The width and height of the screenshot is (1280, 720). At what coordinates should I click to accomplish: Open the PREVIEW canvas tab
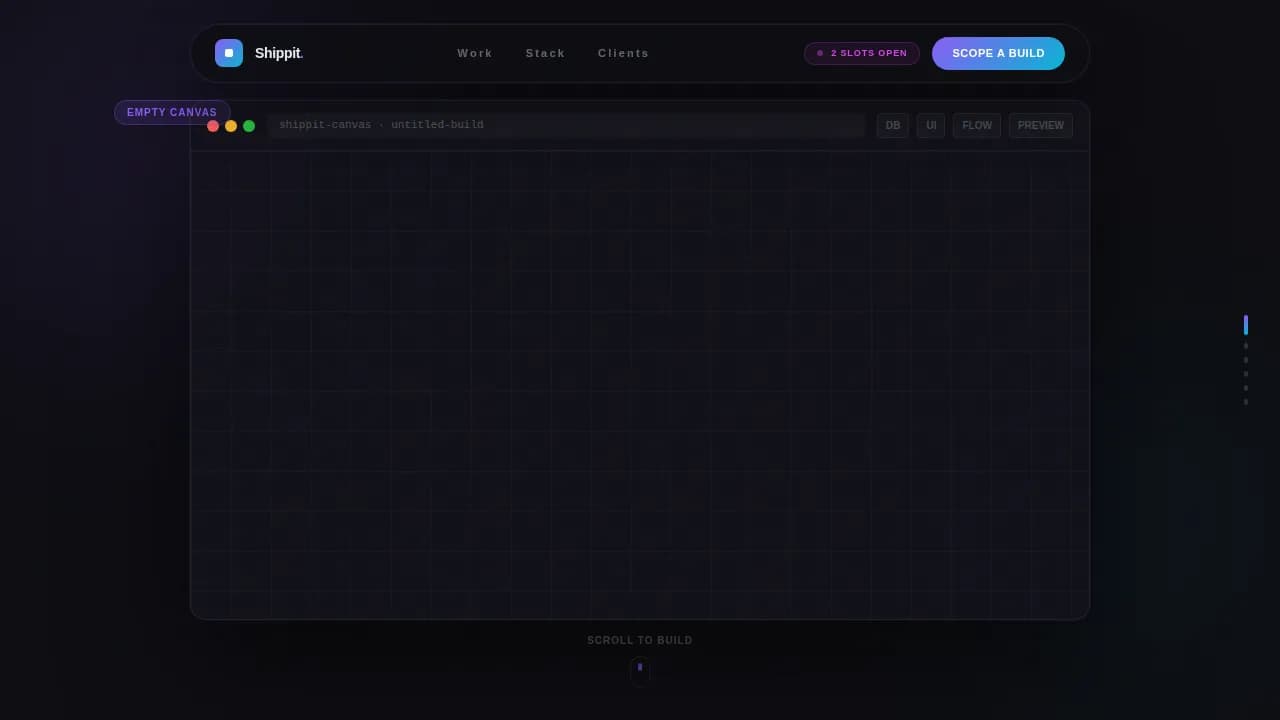tap(1040, 126)
